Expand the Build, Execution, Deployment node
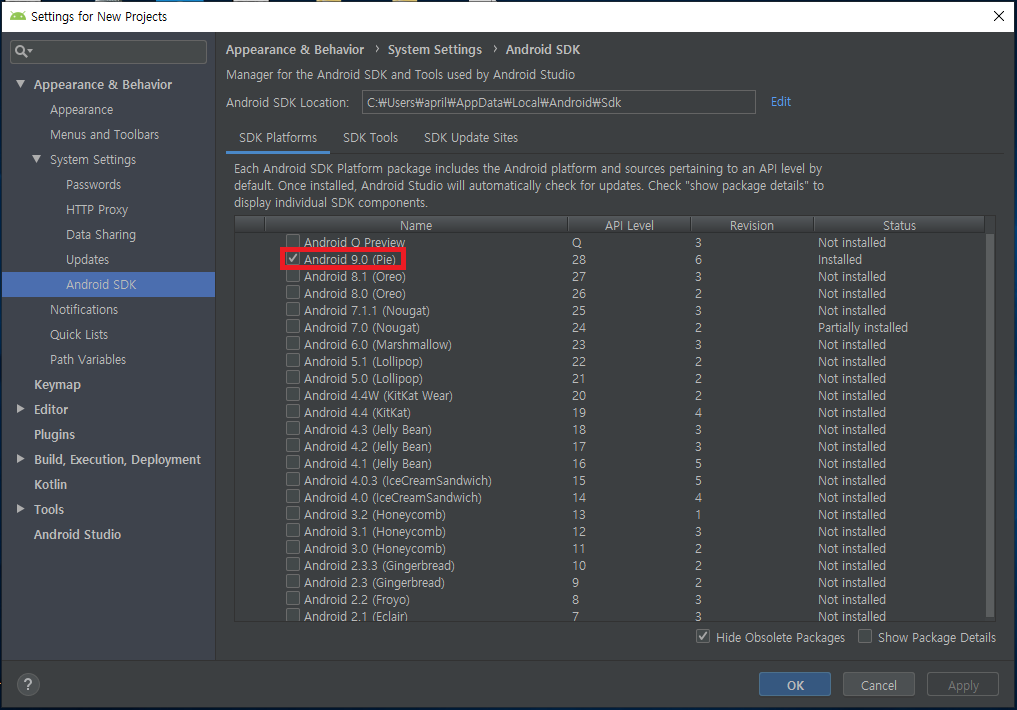 (x=21, y=459)
